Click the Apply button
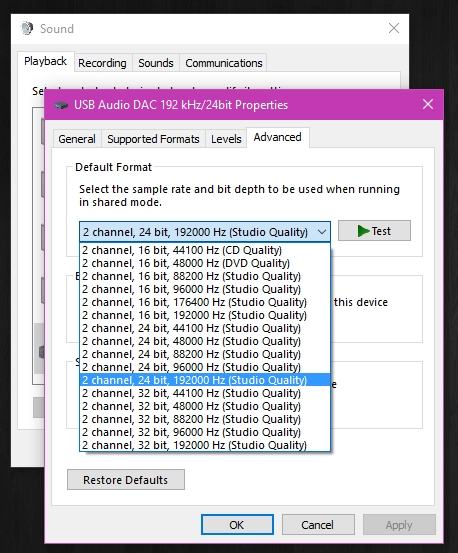The image size is (458, 553). coord(399,525)
